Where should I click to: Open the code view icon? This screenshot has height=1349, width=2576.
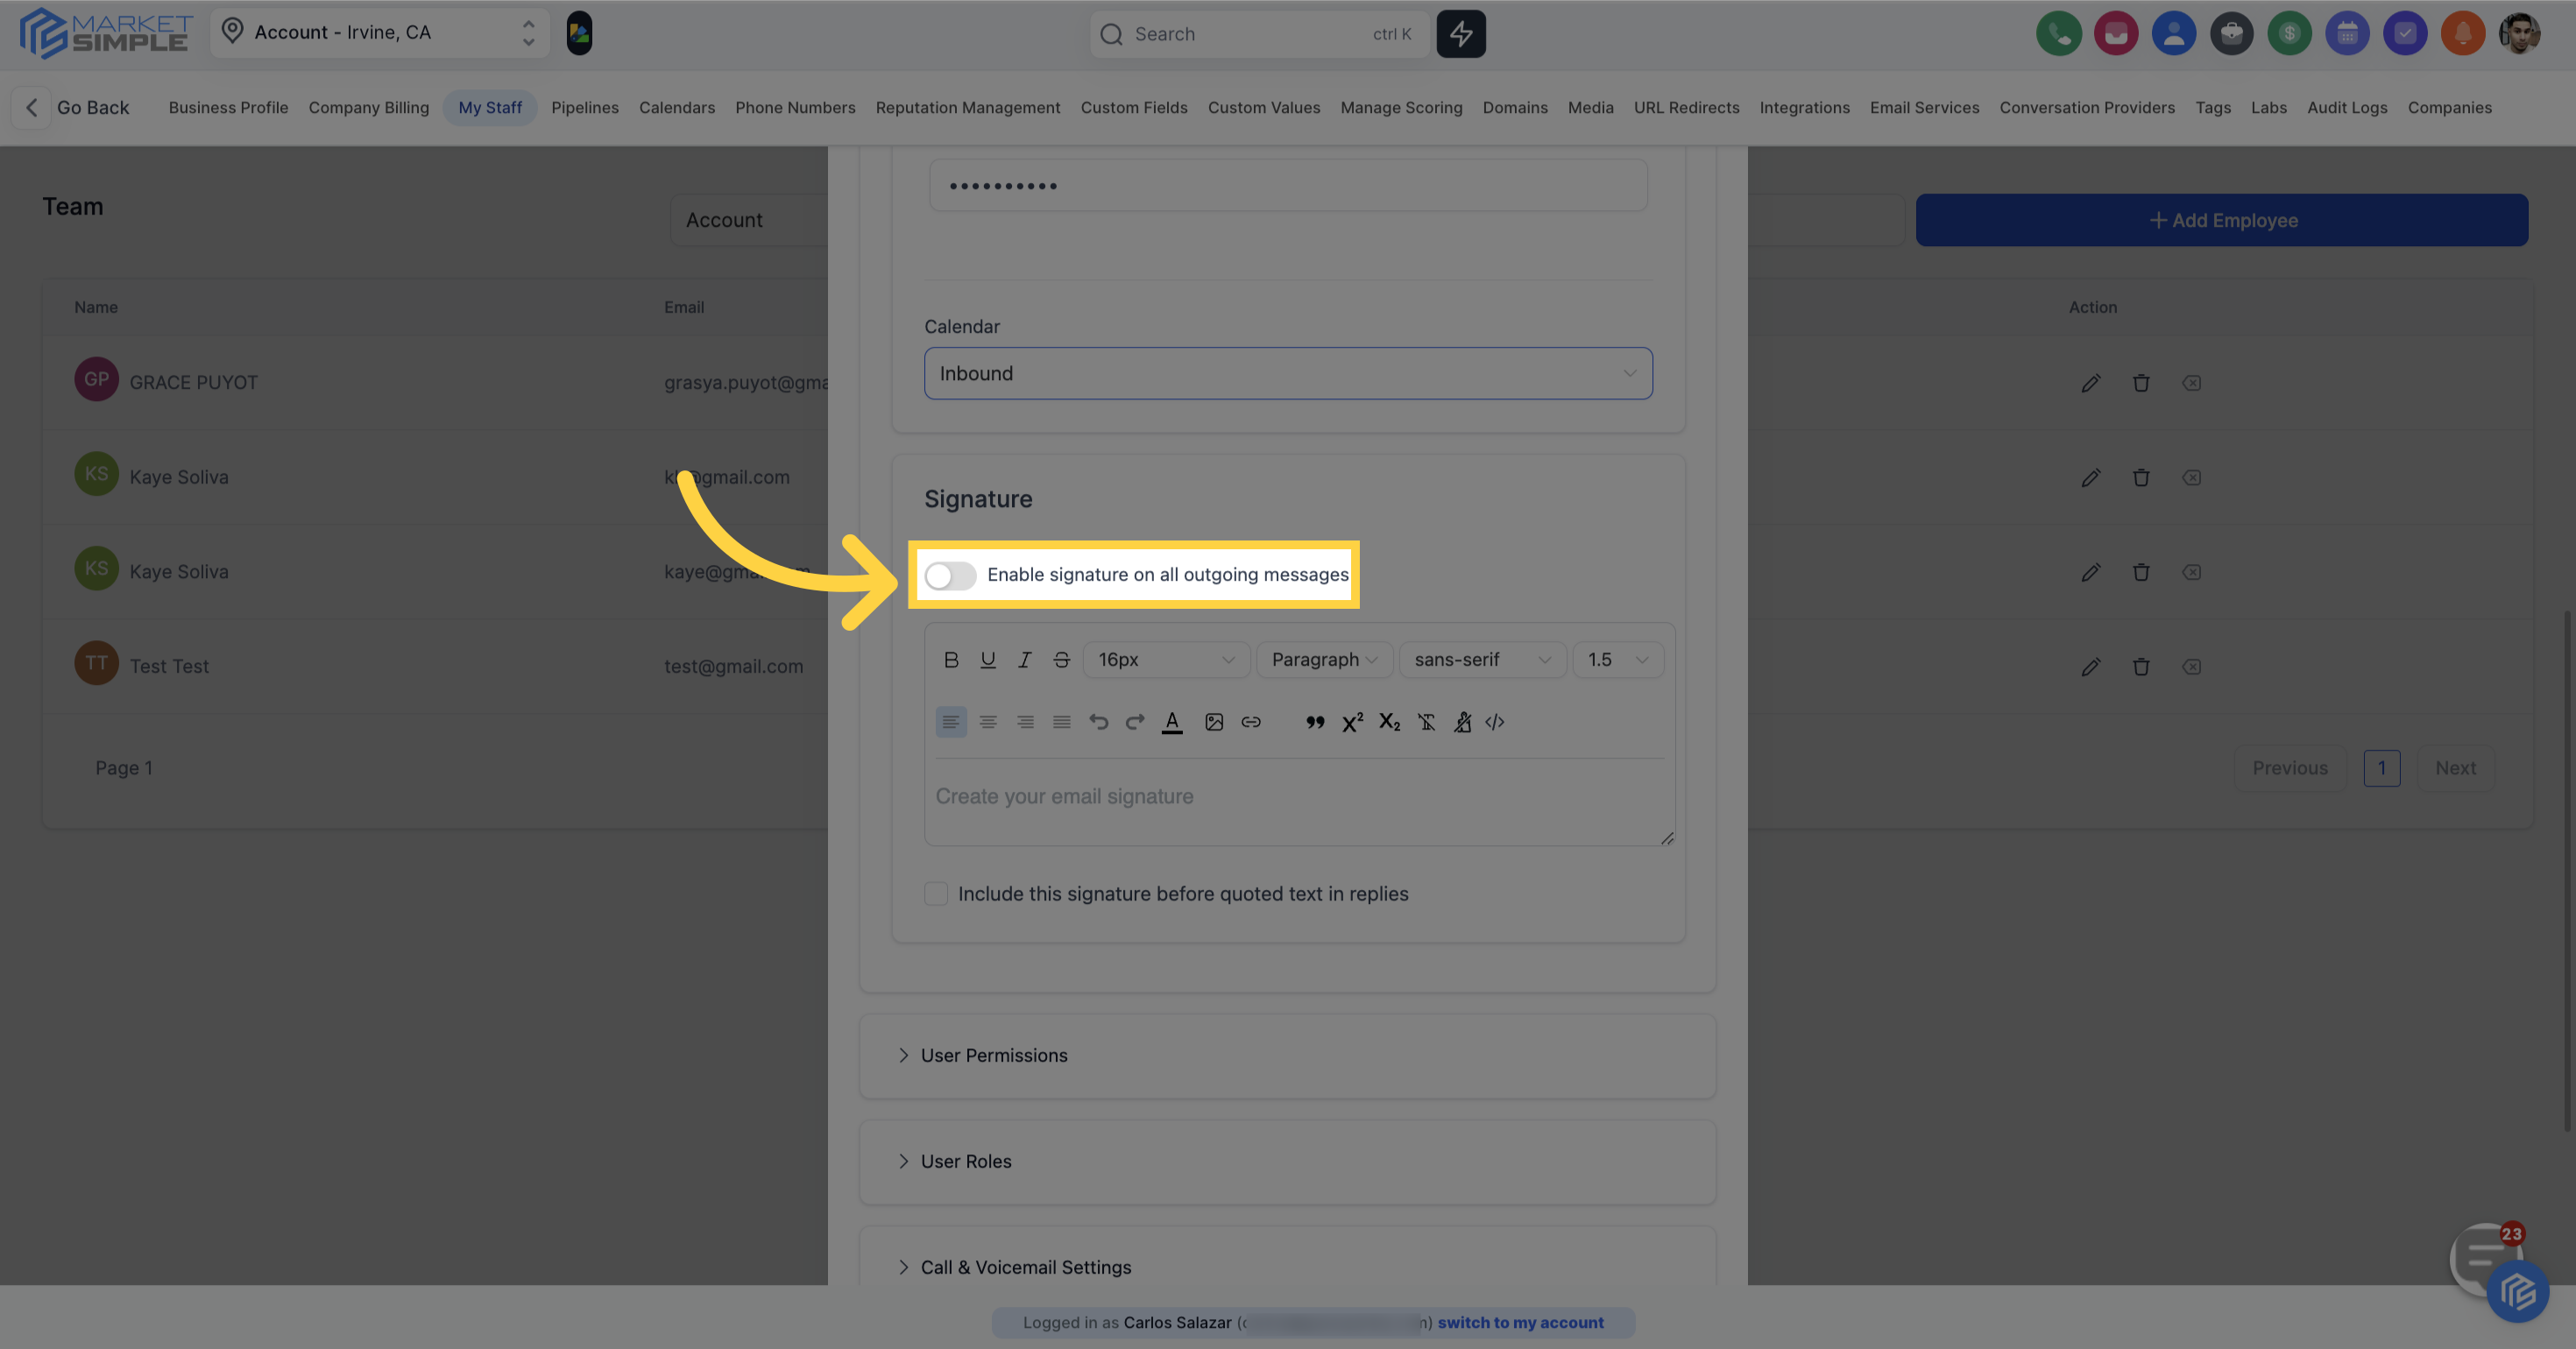pyautogui.click(x=1494, y=722)
